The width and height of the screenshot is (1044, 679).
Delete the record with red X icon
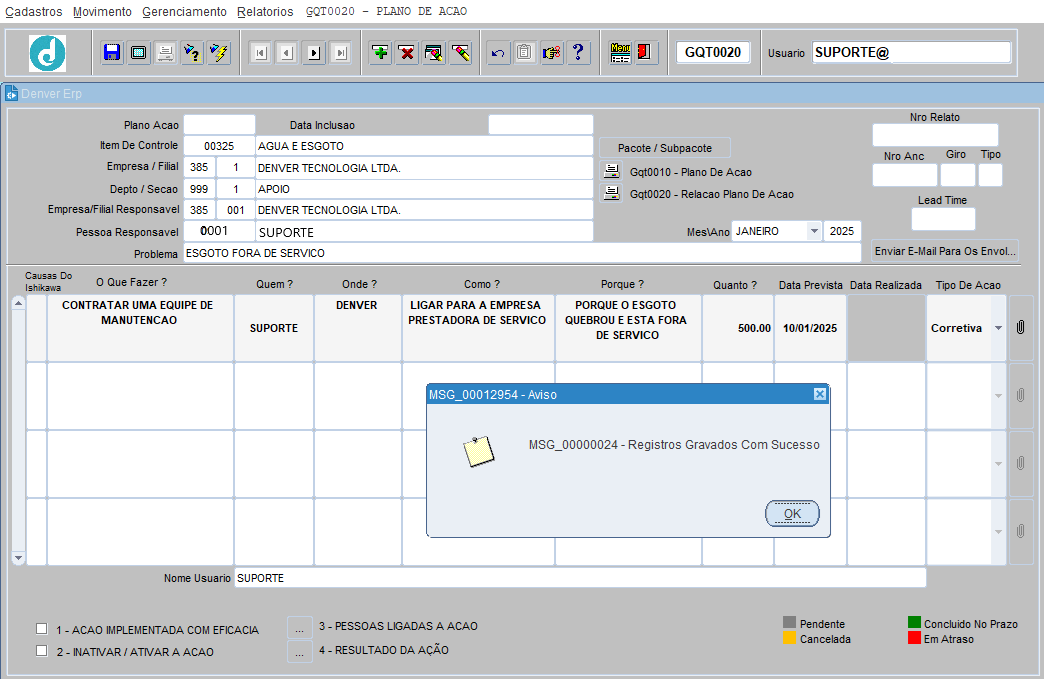(x=407, y=53)
